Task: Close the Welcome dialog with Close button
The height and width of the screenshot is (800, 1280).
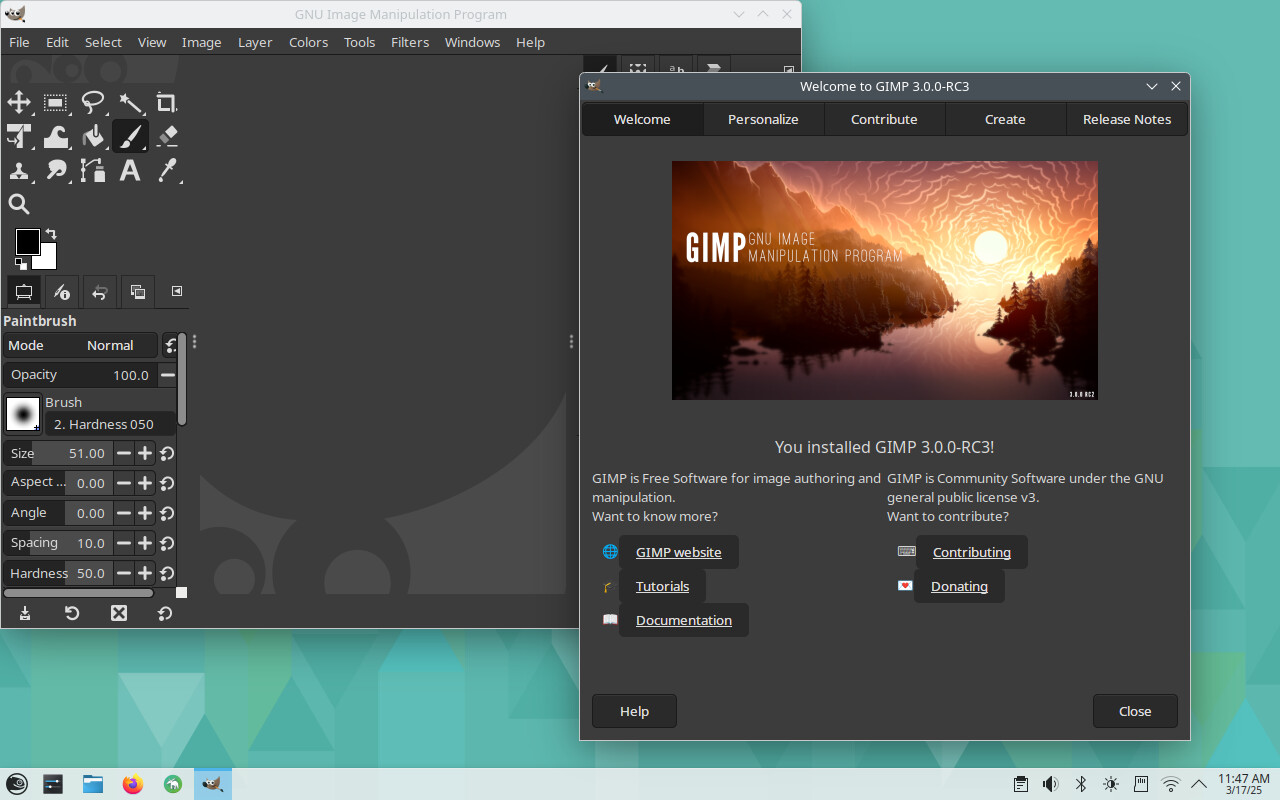Action: [x=1135, y=711]
